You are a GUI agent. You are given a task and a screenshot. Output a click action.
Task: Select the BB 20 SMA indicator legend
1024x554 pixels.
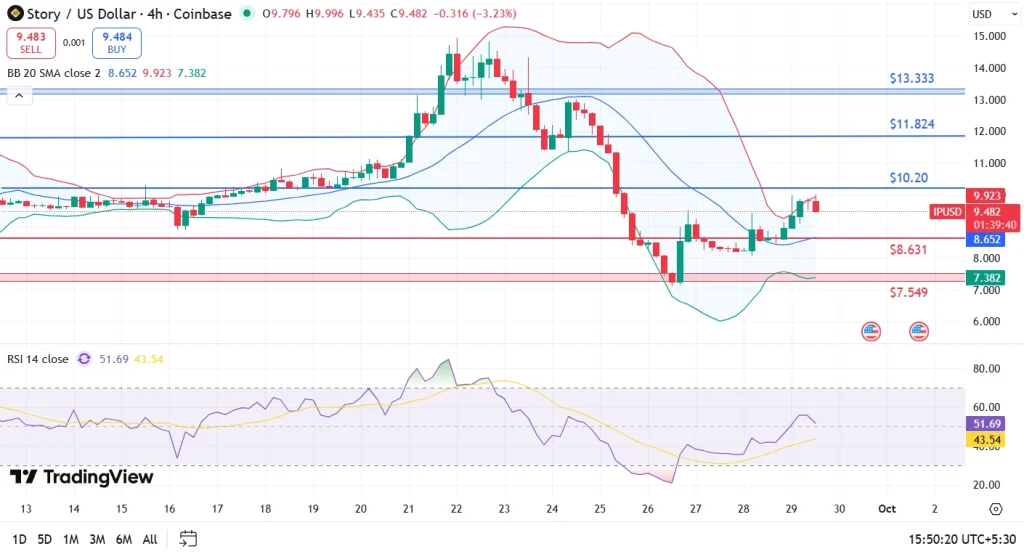point(53,73)
